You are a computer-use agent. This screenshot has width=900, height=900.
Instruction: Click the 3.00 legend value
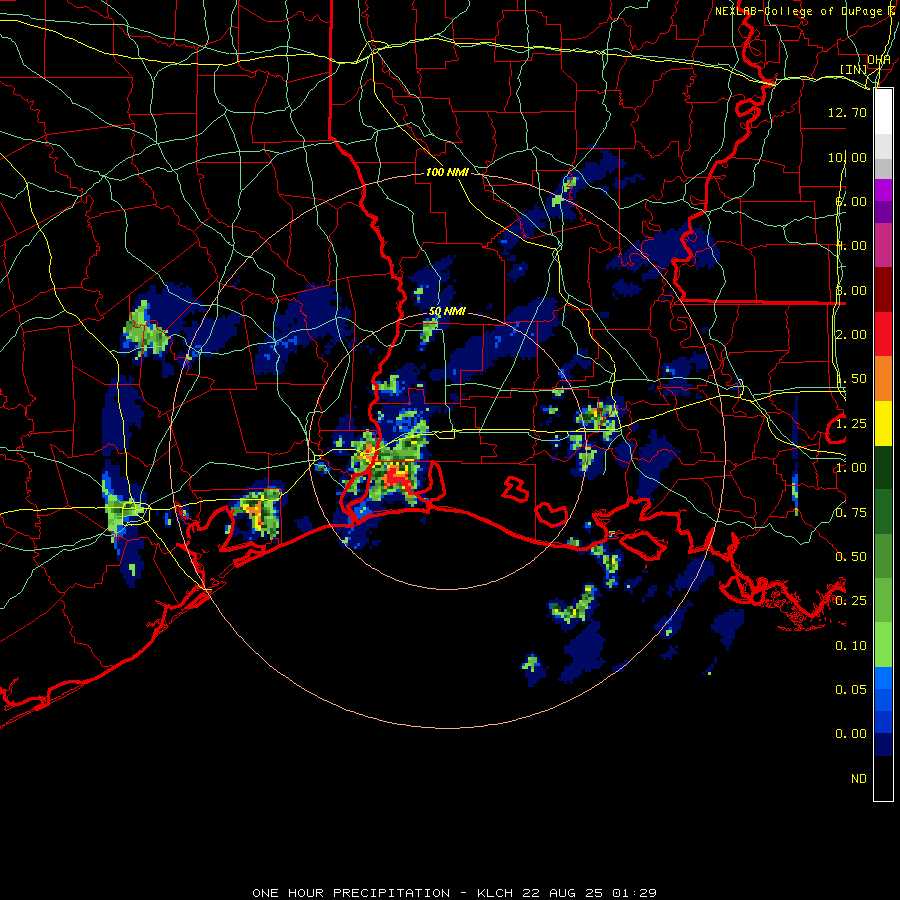coord(851,290)
